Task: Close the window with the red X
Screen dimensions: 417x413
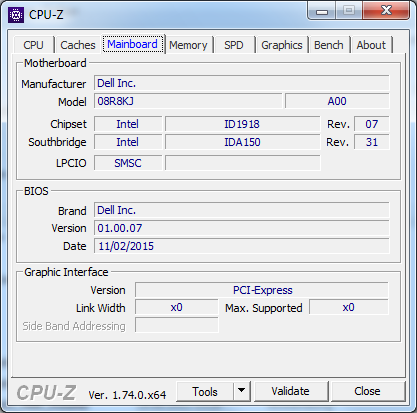Action: [x=386, y=10]
